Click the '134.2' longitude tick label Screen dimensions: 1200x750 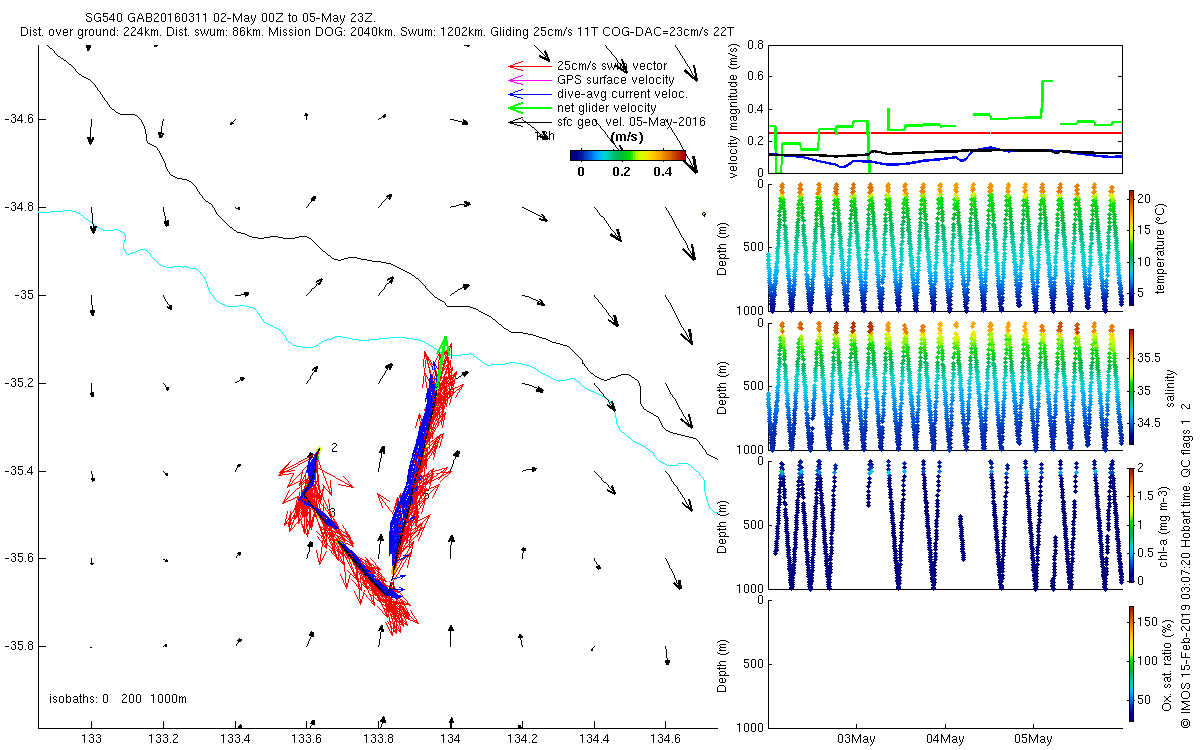coord(523,739)
